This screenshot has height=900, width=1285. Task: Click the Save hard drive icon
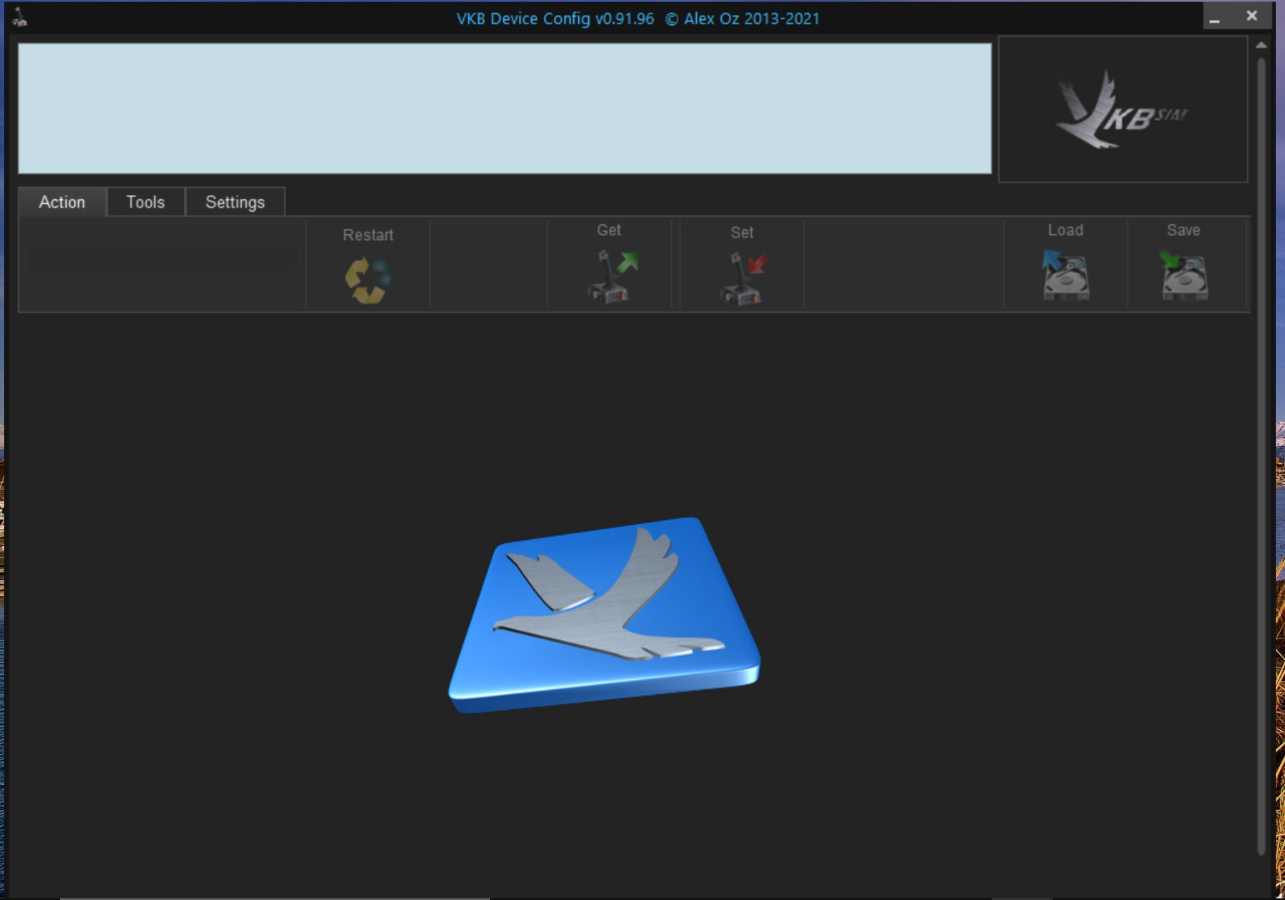click(1184, 276)
